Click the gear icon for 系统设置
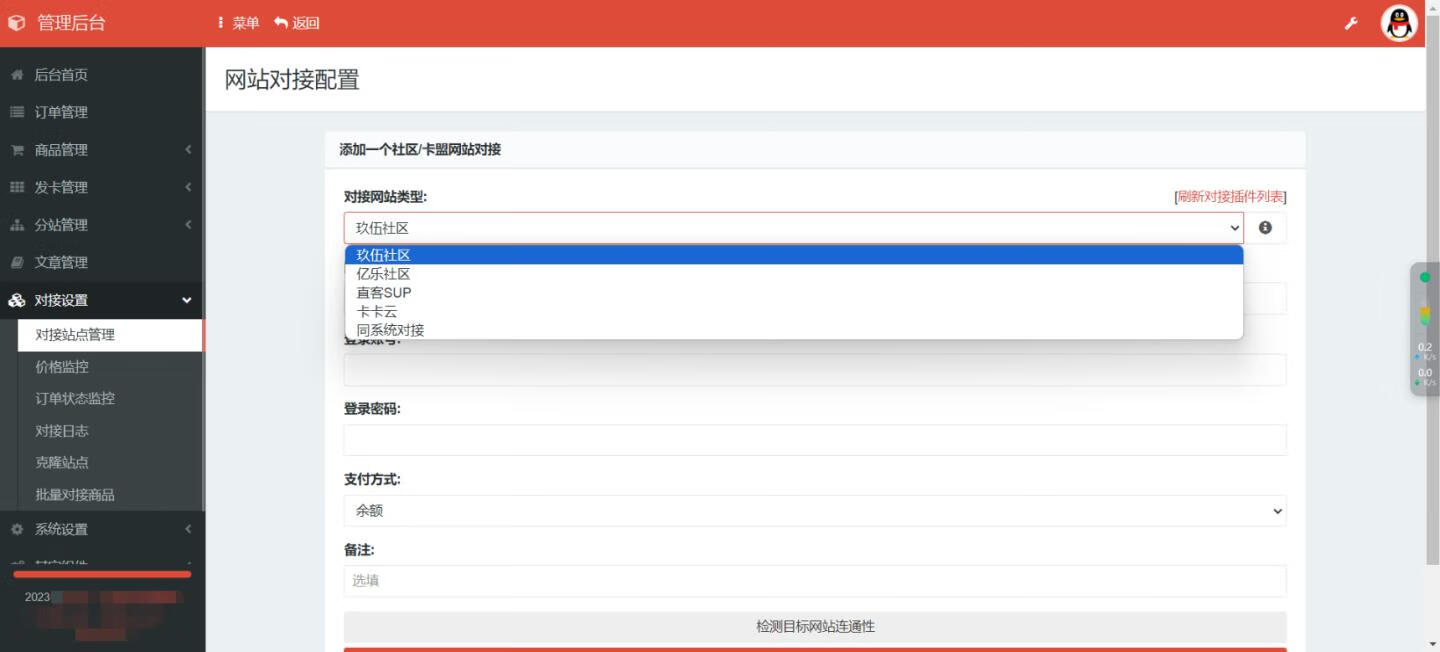 tap(17, 529)
